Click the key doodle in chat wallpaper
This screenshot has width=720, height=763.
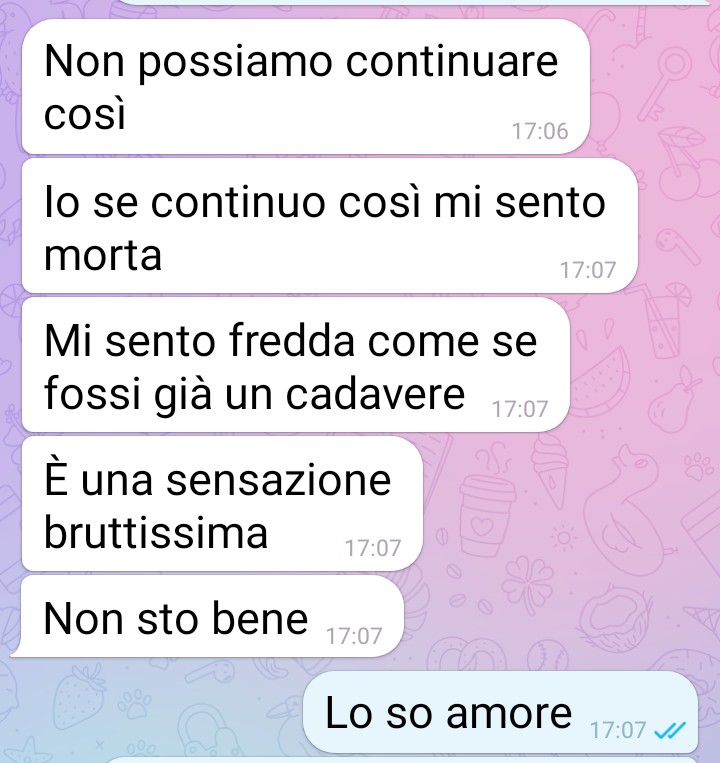pyautogui.click(x=664, y=85)
